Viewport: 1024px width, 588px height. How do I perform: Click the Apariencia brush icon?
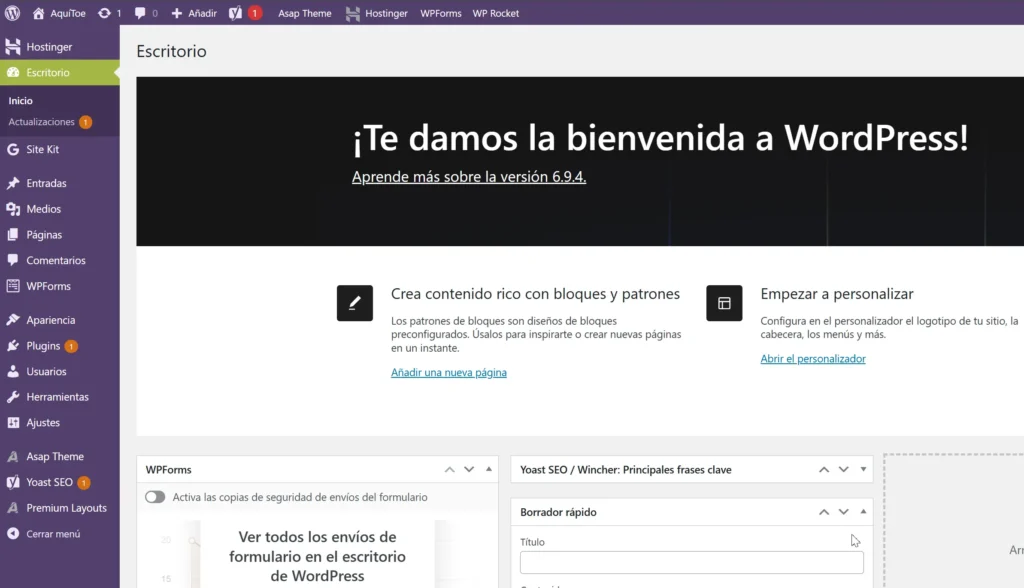pyautogui.click(x=13, y=319)
